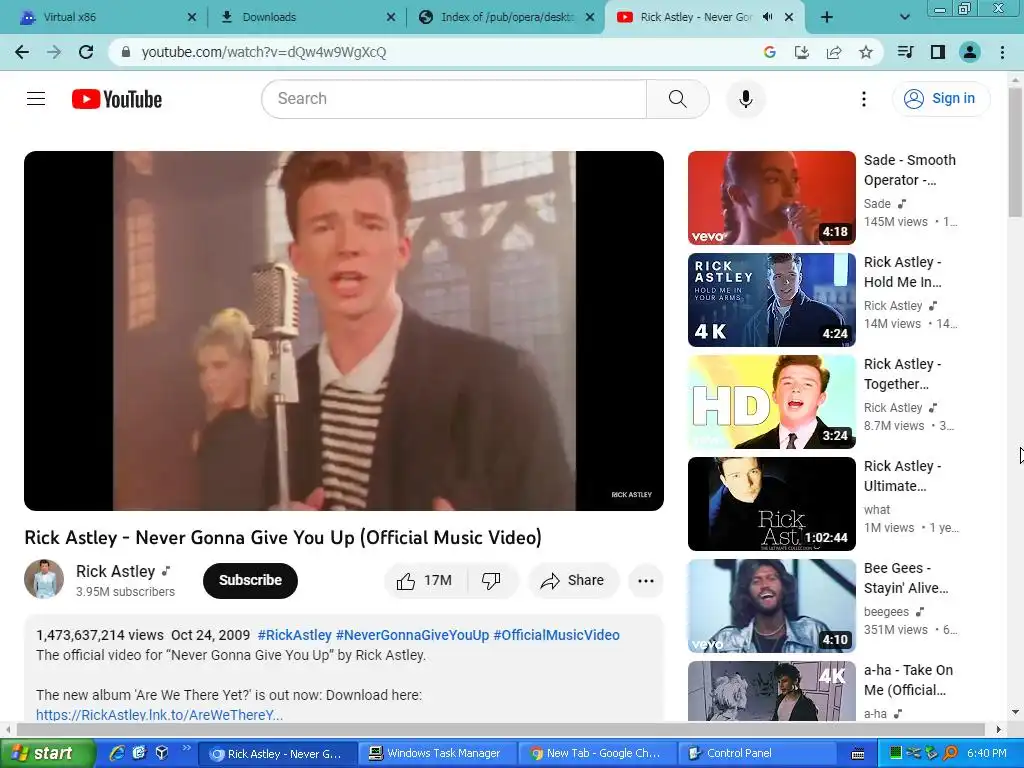
Task: Like the video with thumbs up
Action: [426, 581]
